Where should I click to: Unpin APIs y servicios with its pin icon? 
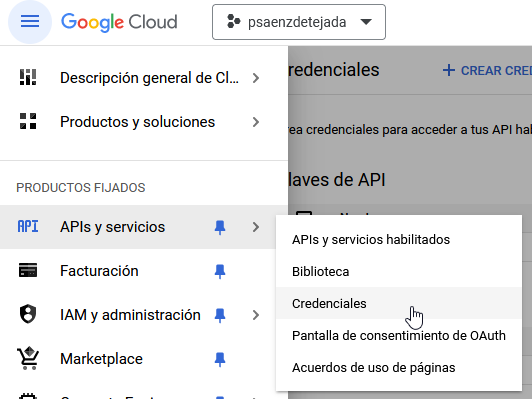(220, 227)
